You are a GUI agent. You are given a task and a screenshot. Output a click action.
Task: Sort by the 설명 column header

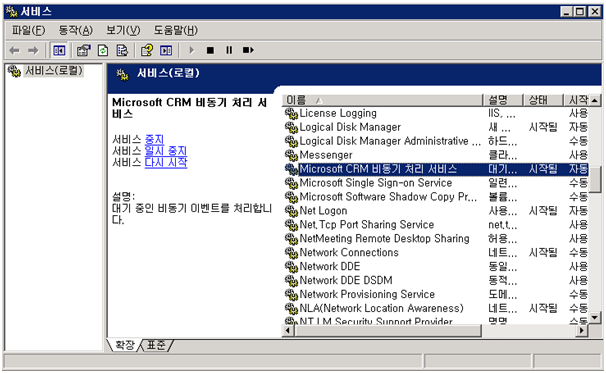click(x=503, y=100)
